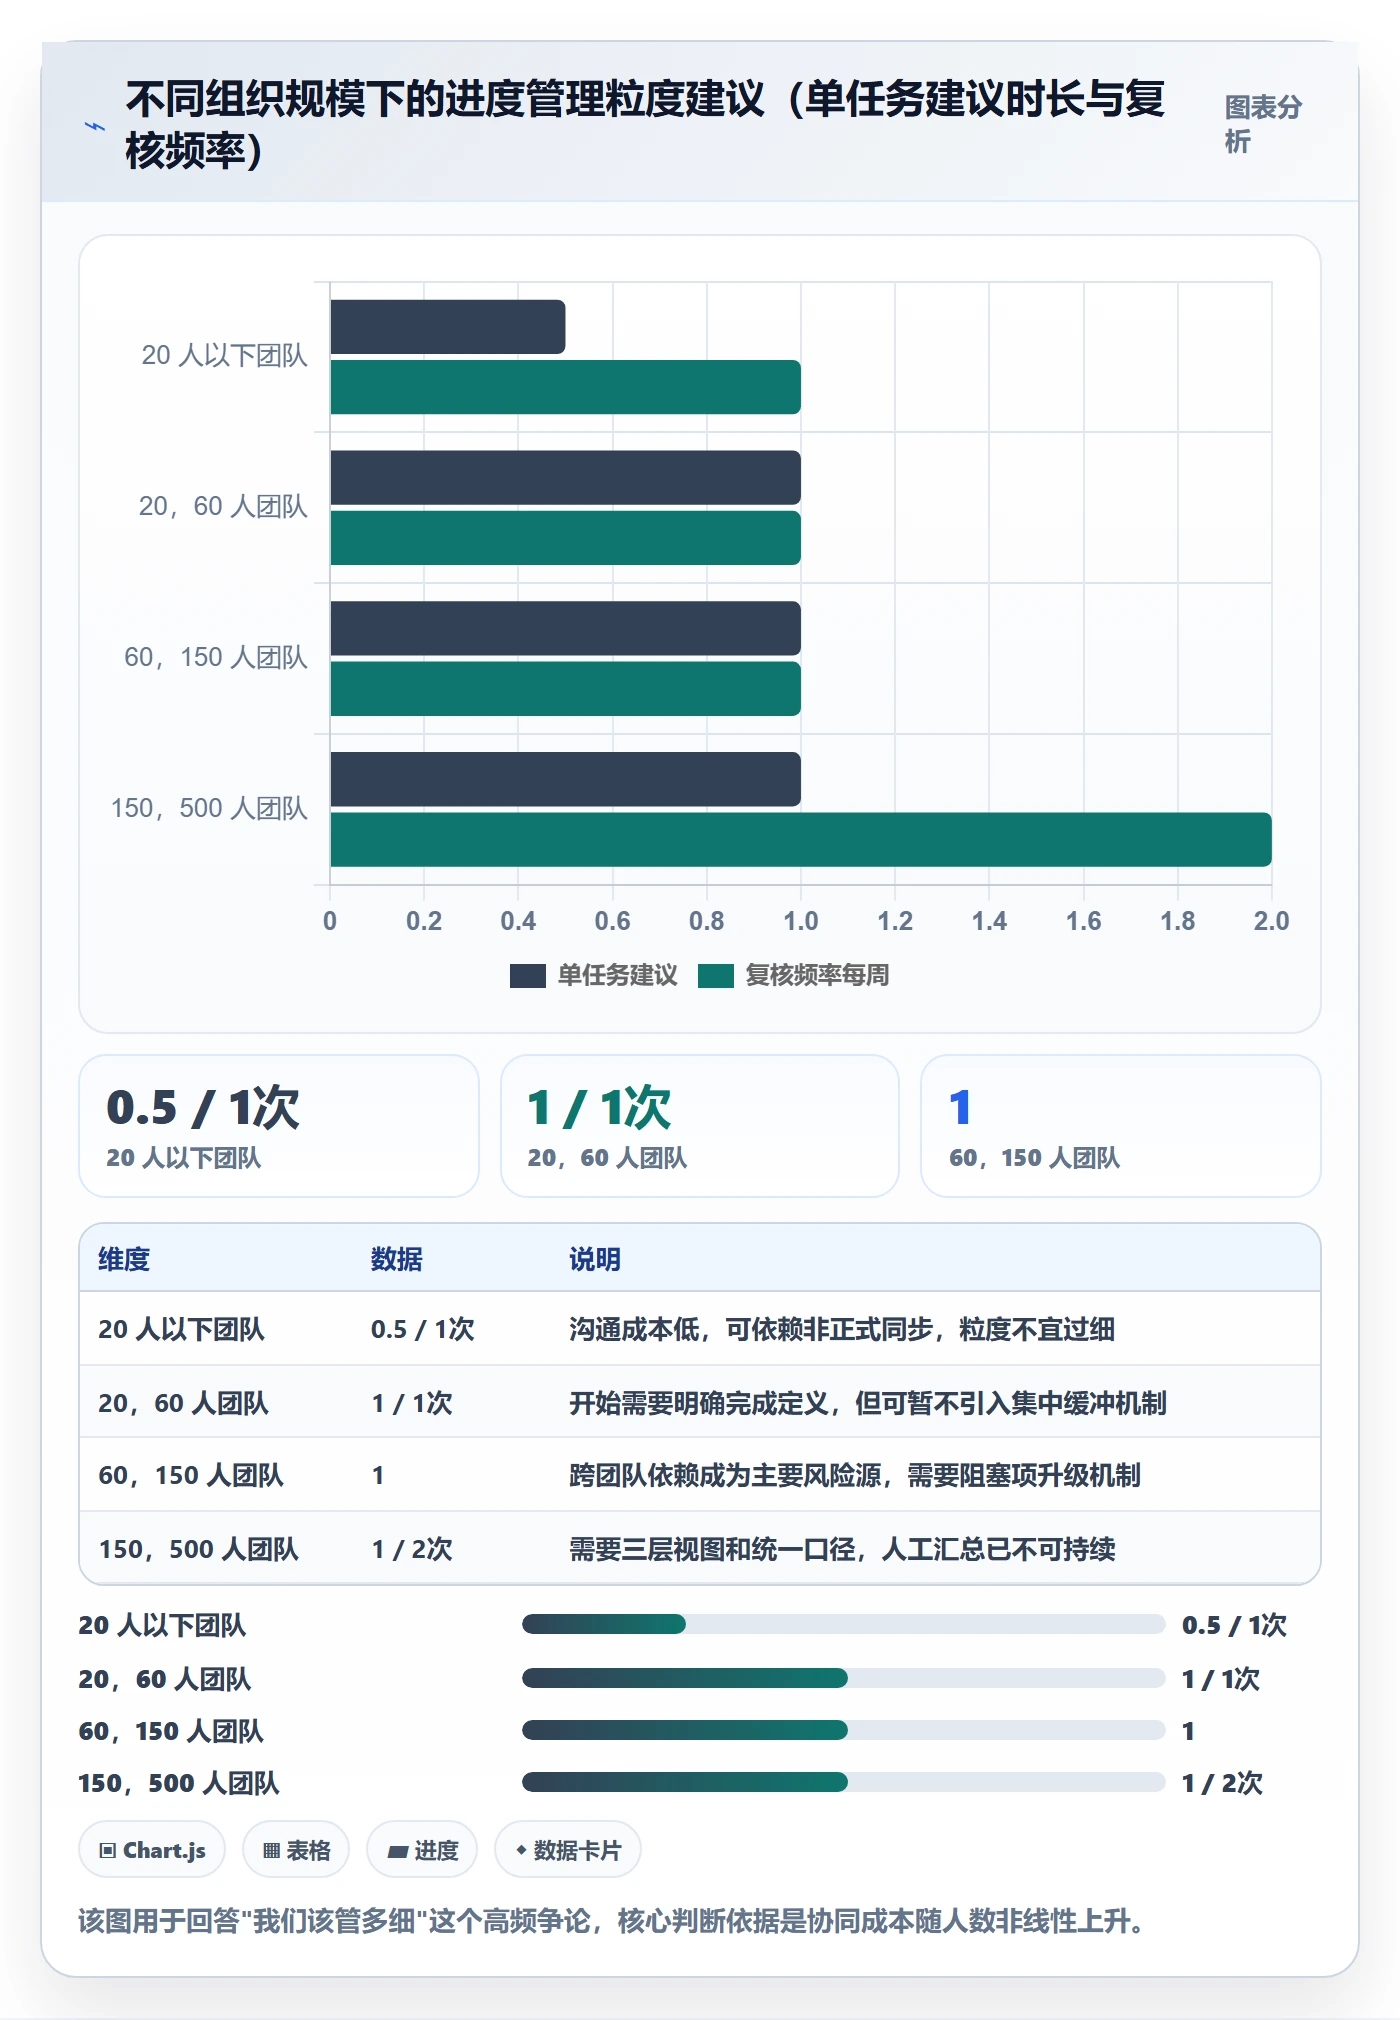The image size is (1400, 2020).
Task: Click the long green bar for 150，500 人团队
Action: pos(801,840)
